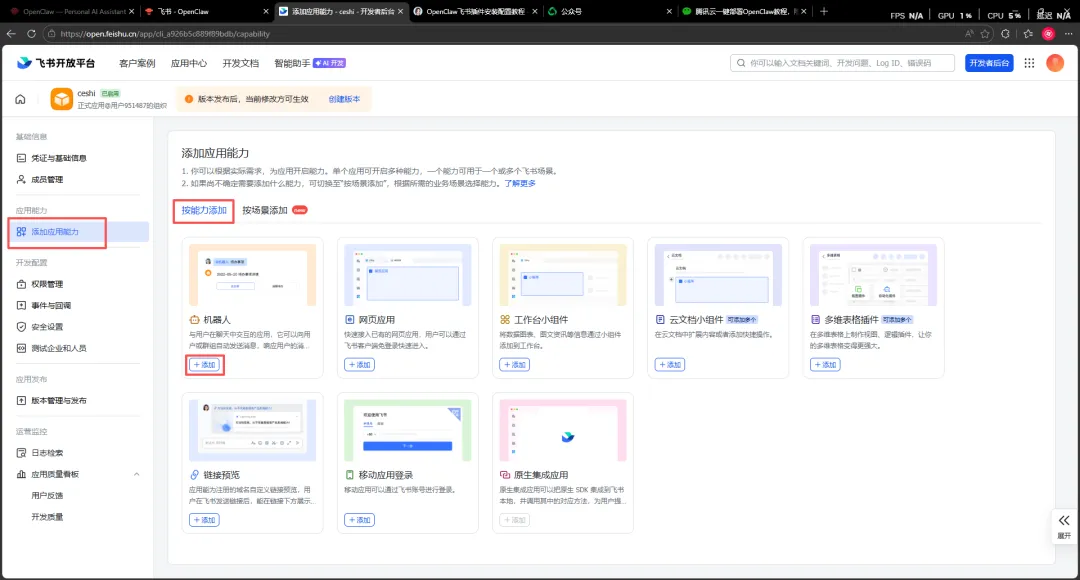Close the 添加应用能力 browser tab
The image size is (1080, 580).
tap(400, 11)
